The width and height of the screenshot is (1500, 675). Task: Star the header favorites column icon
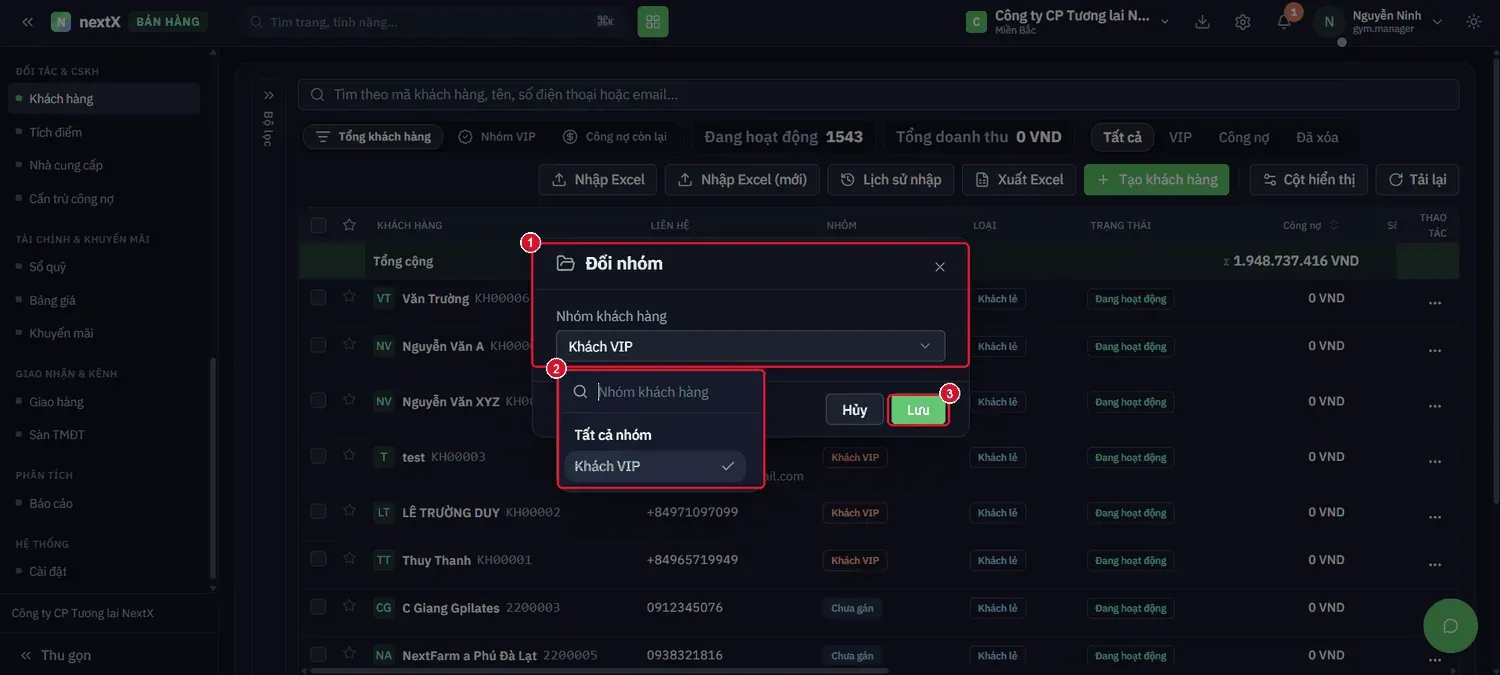349,225
